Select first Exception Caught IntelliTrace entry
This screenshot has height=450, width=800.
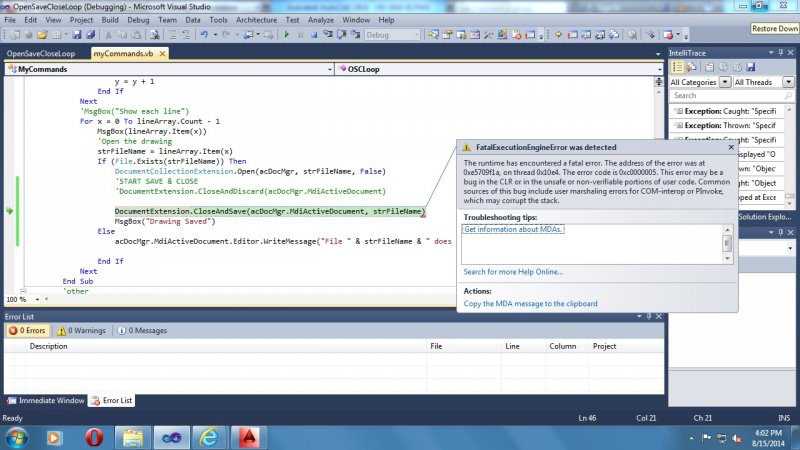(727, 111)
